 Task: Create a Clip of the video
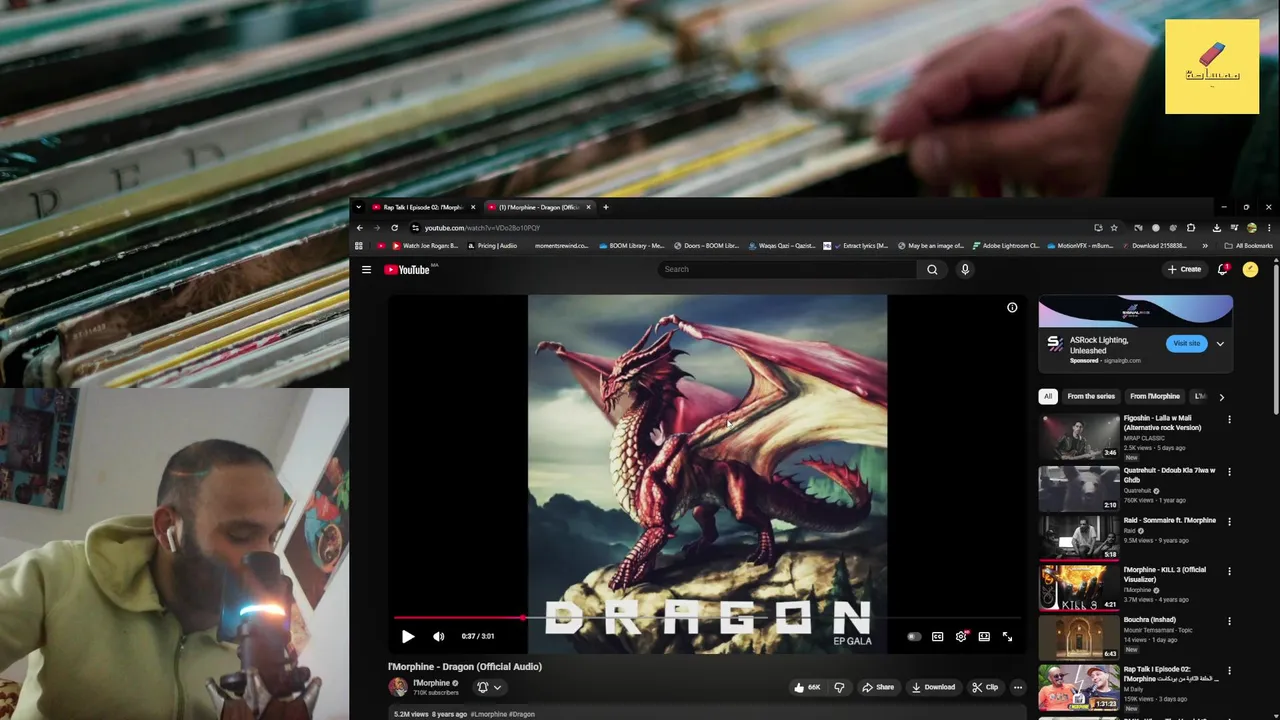(985, 687)
